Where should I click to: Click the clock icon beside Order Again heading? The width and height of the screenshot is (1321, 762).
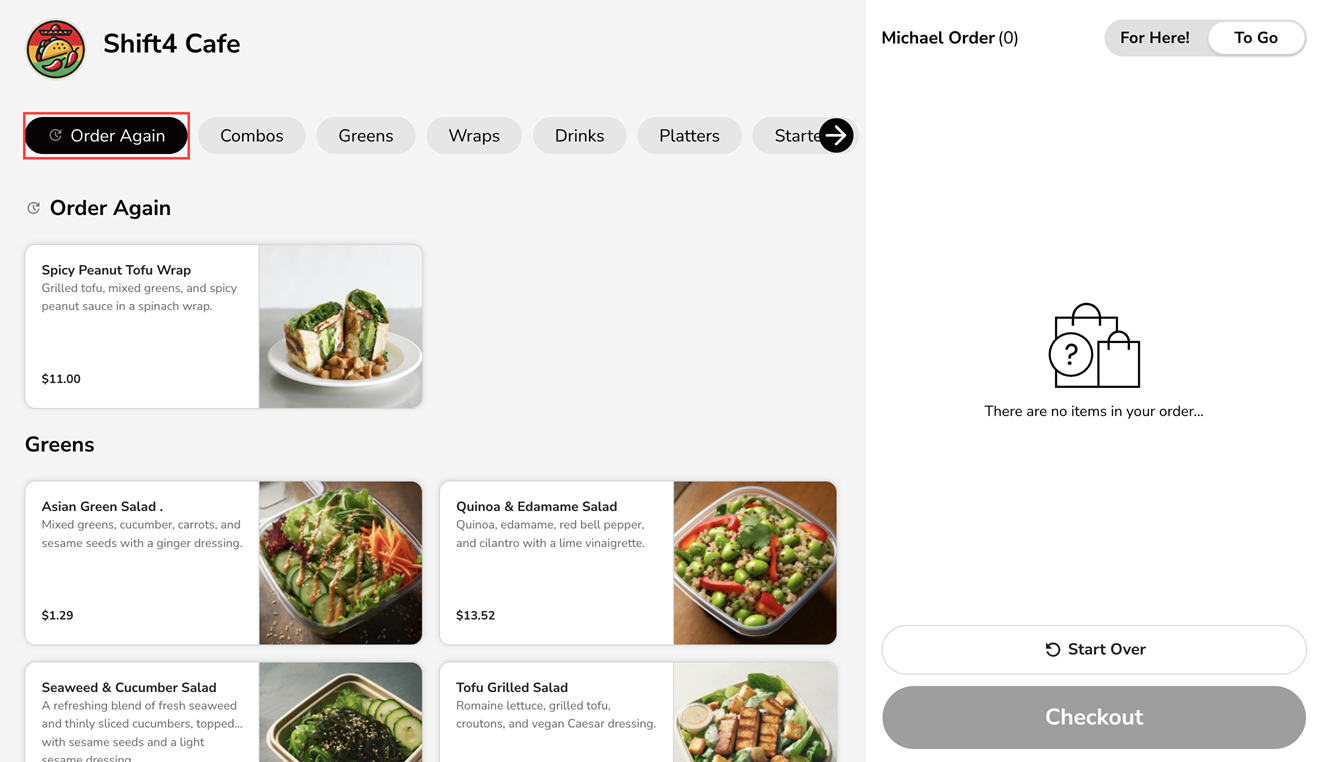click(33, 208)
